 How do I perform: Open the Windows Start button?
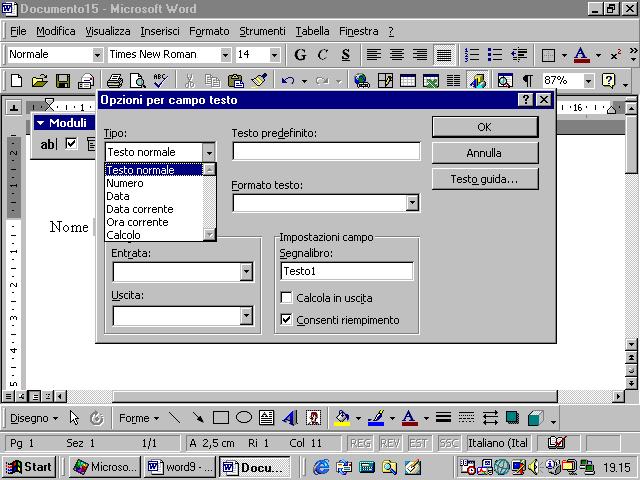(29, 467)
